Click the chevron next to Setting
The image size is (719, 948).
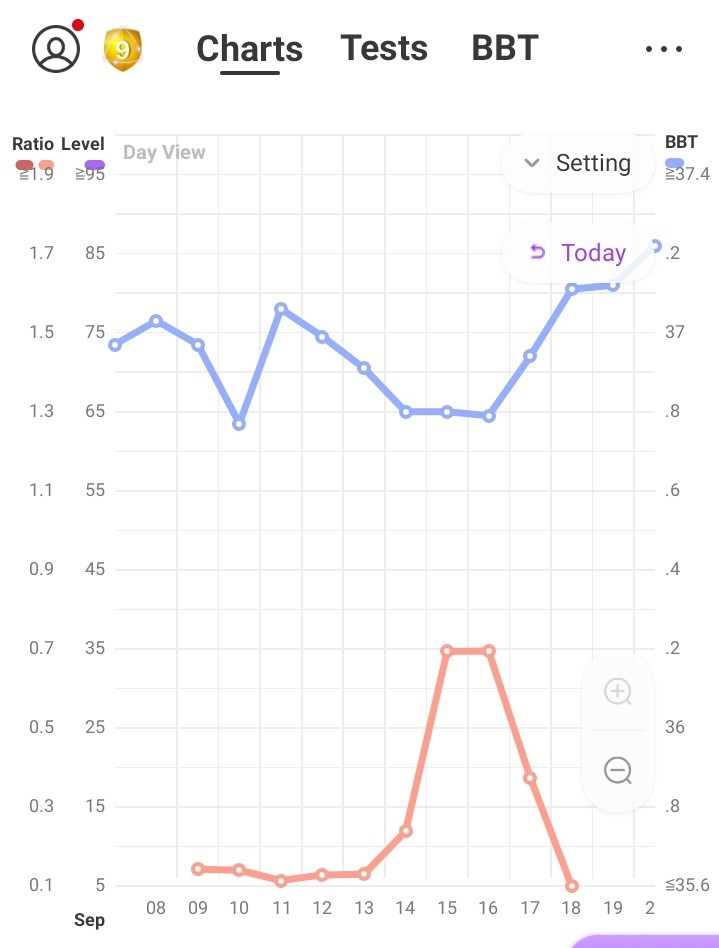coord(532,163)
